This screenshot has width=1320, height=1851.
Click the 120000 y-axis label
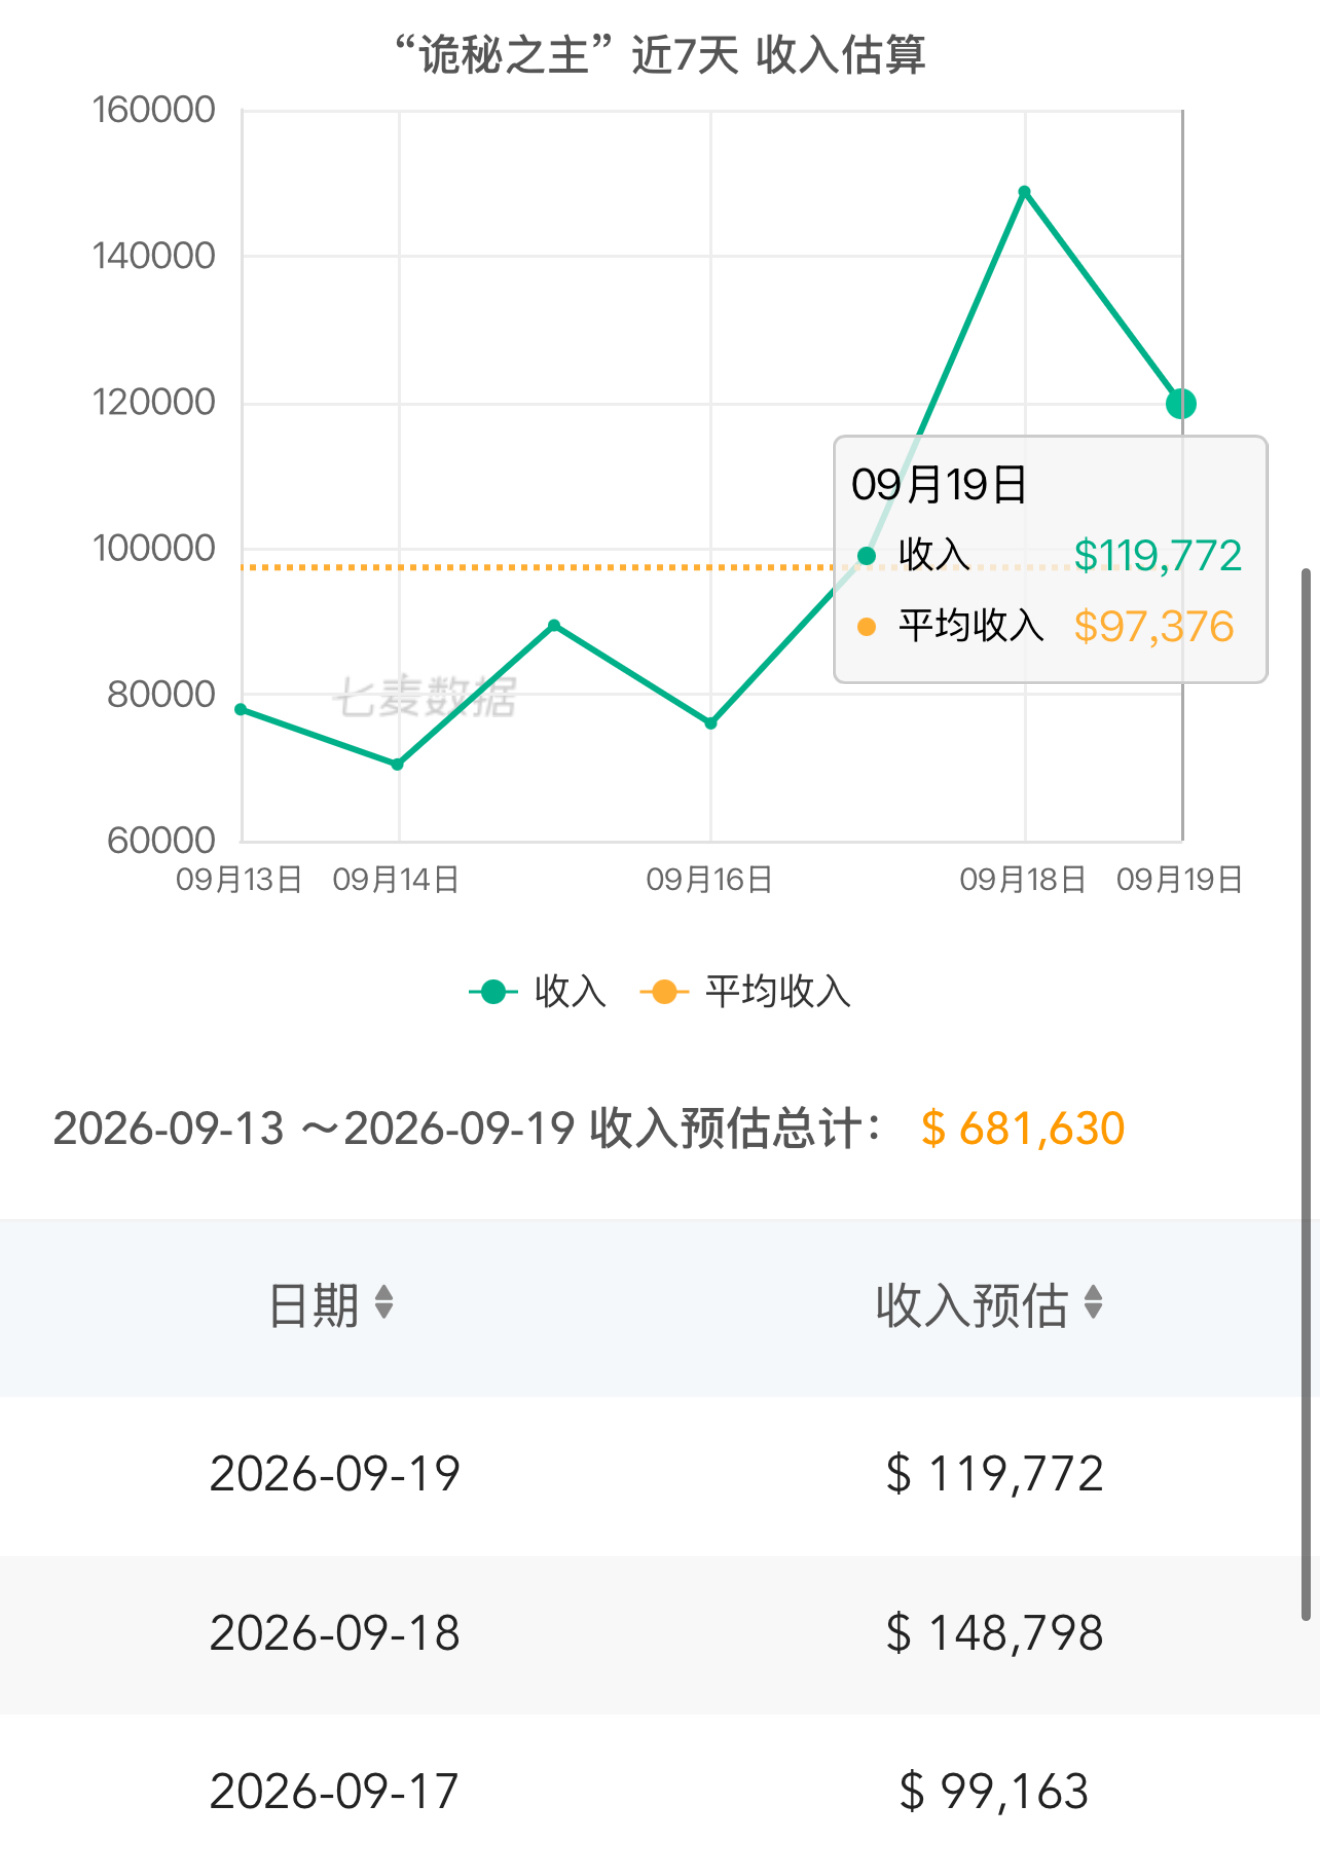point(154,402)
